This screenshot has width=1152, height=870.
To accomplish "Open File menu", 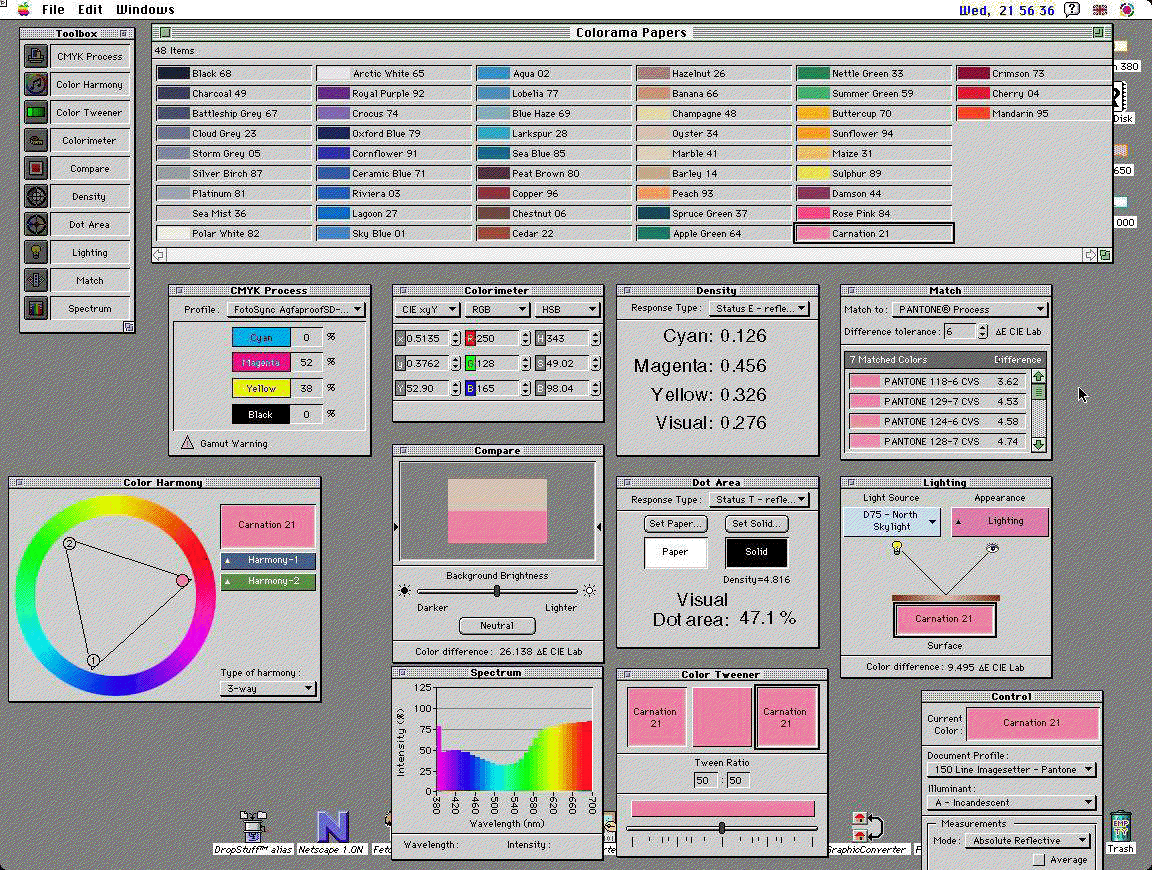I will pyautogui.click(x=53, y=10).
